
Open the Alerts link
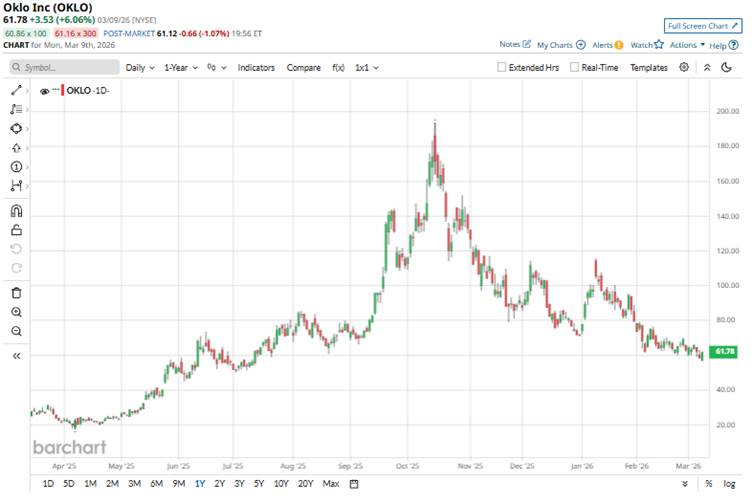(x=607, y=45)
